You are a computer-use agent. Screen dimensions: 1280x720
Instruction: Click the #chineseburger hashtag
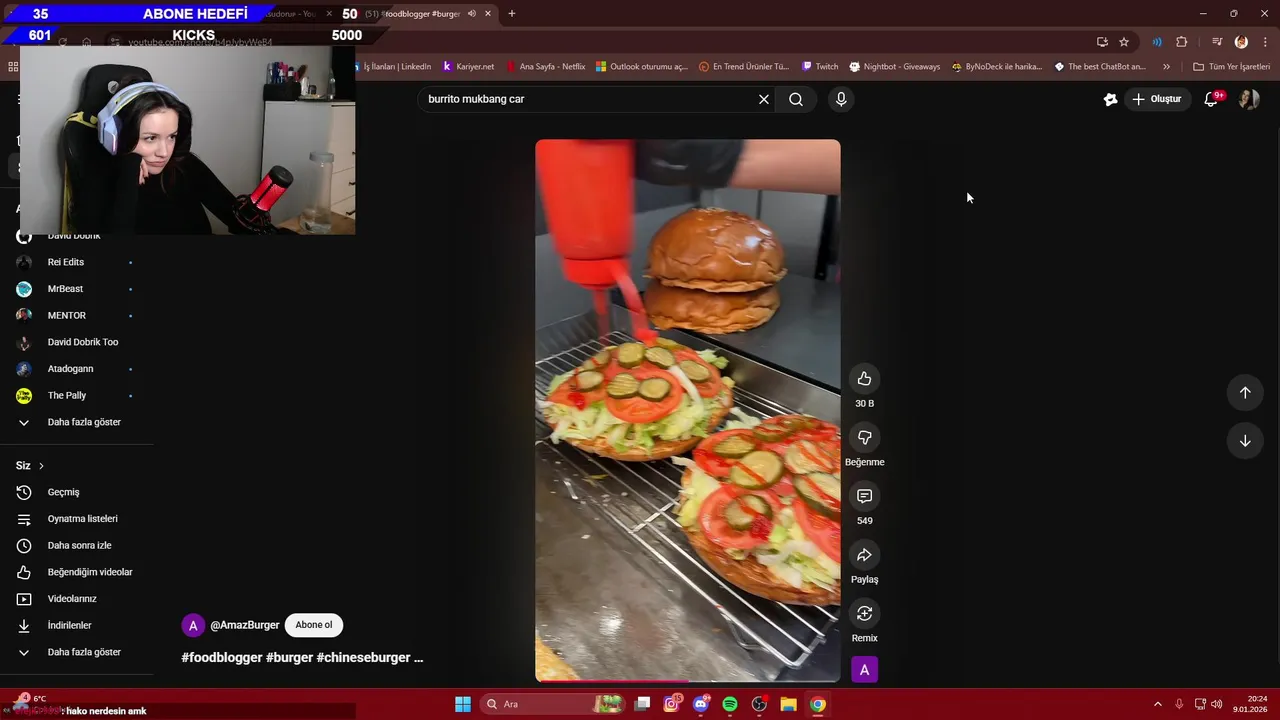click(363, 657)
